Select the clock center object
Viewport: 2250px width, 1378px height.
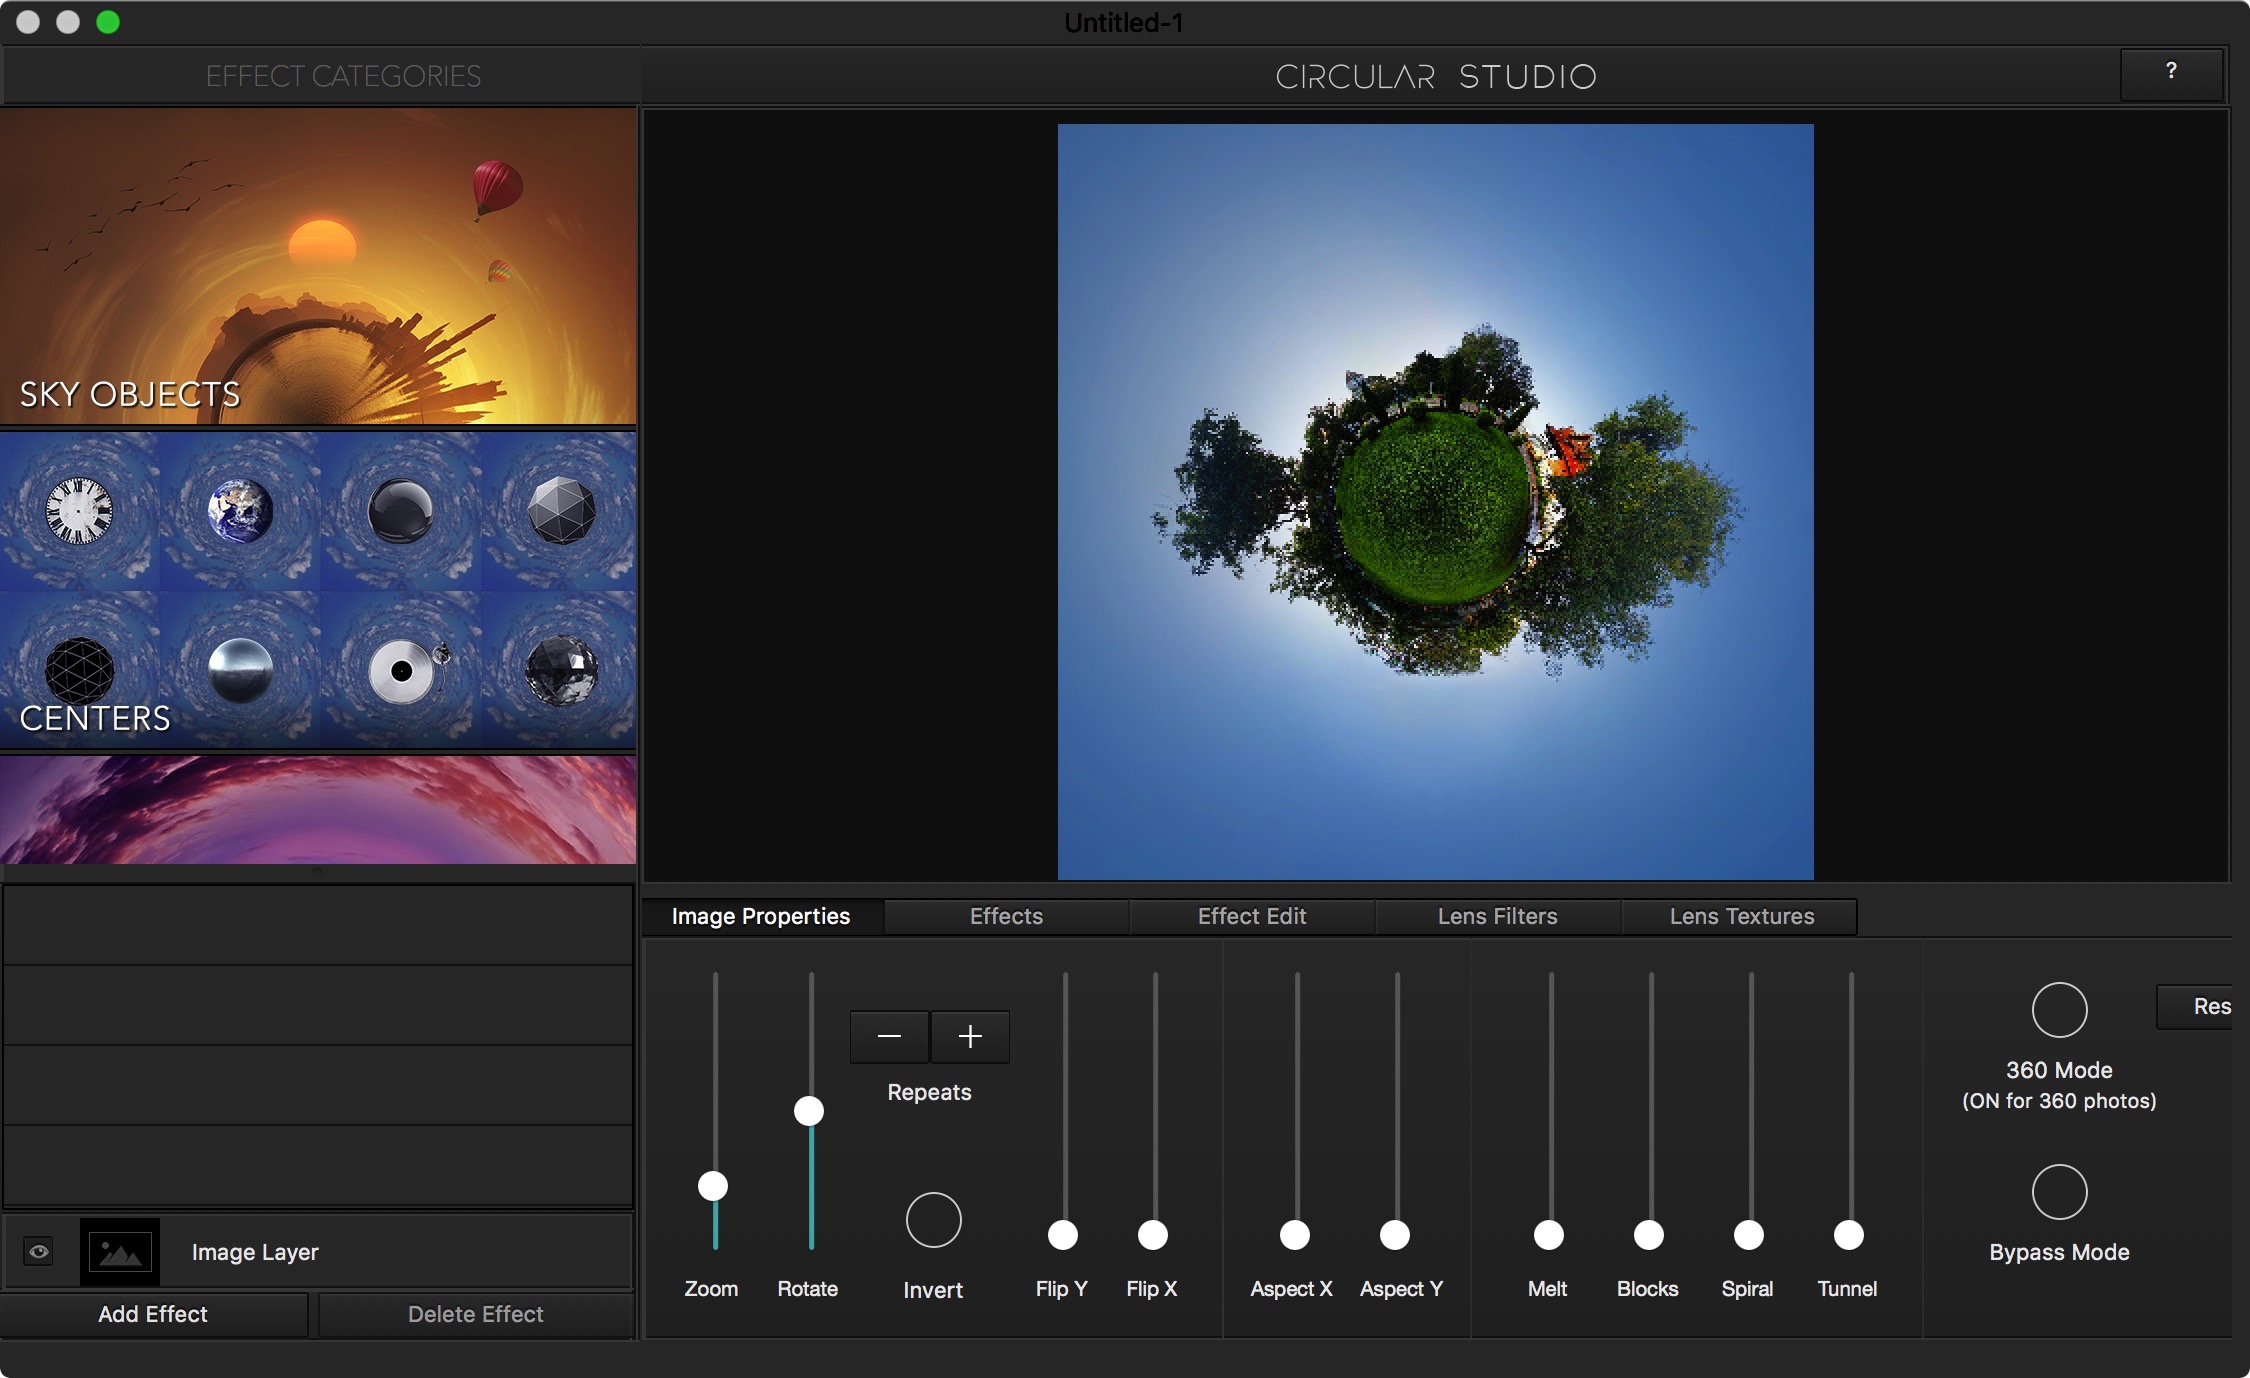click(80, 512)
